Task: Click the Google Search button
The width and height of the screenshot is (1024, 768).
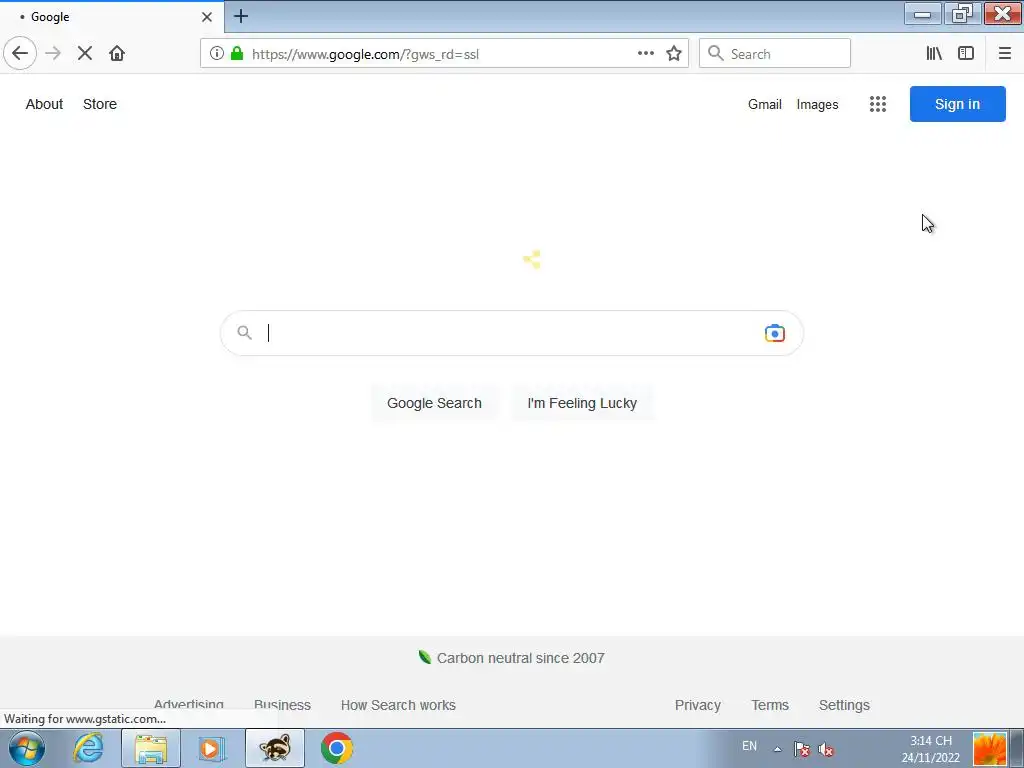Action: [434, 403]
